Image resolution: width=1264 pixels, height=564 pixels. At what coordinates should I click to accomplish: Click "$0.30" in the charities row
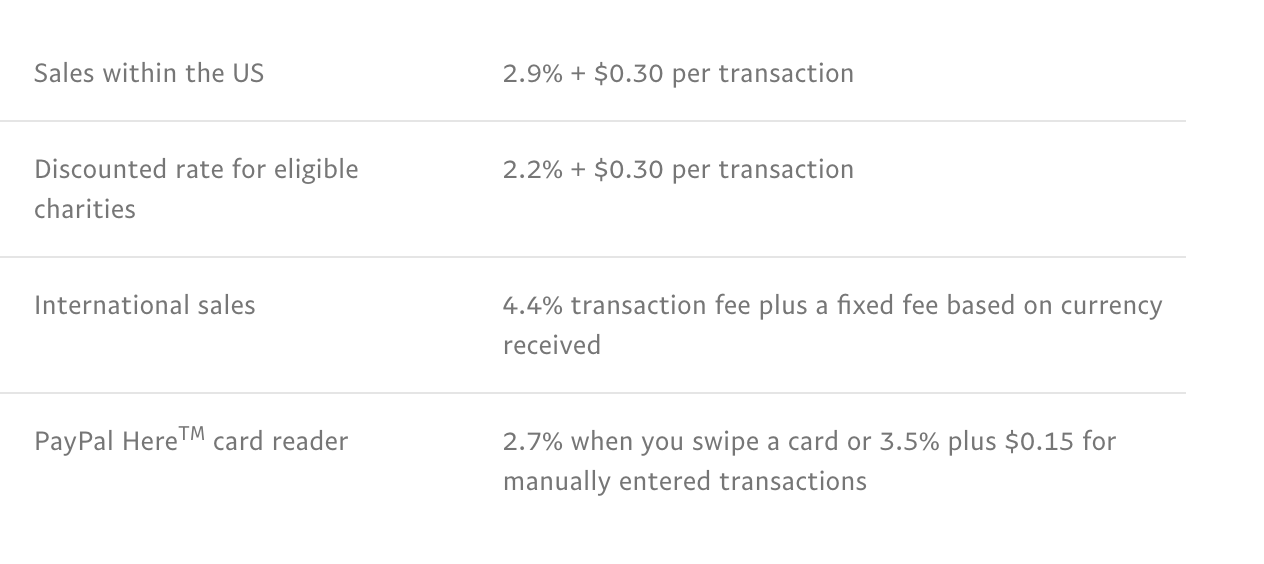point(628,169)
